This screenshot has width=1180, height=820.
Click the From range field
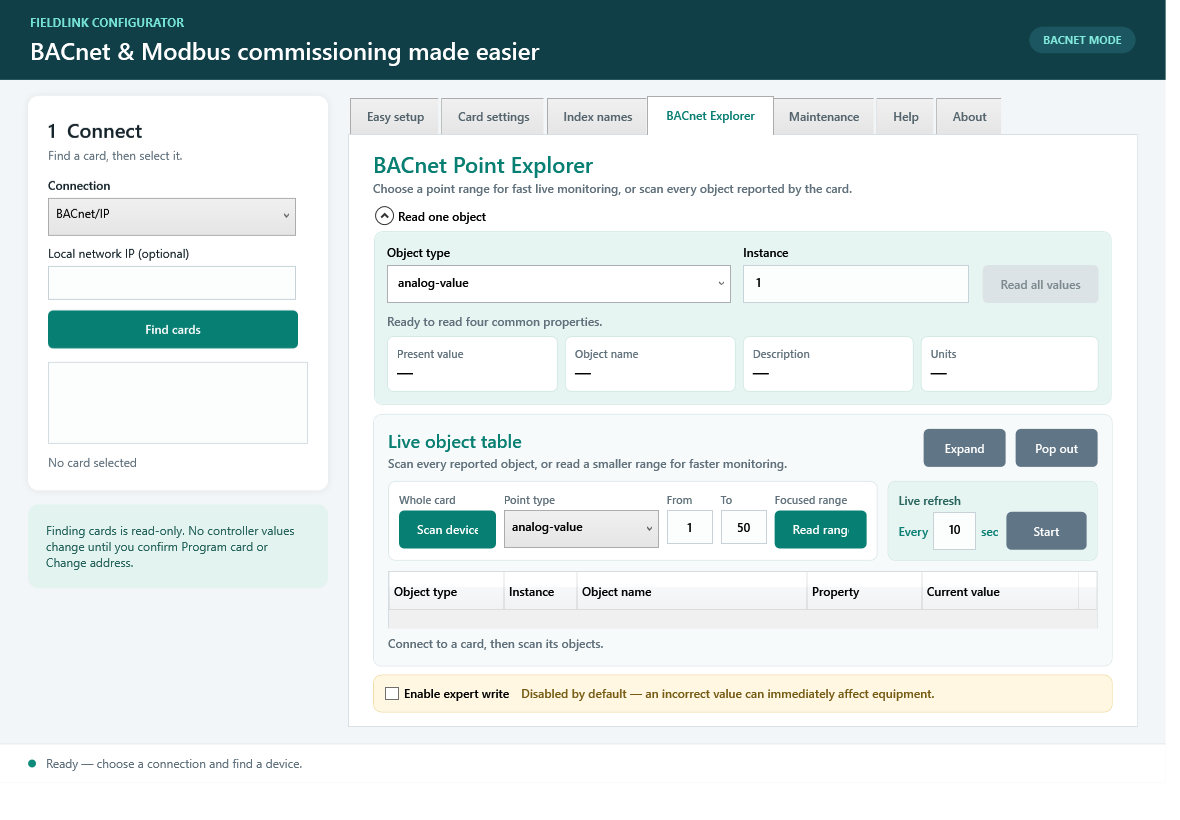coord(689,527)
